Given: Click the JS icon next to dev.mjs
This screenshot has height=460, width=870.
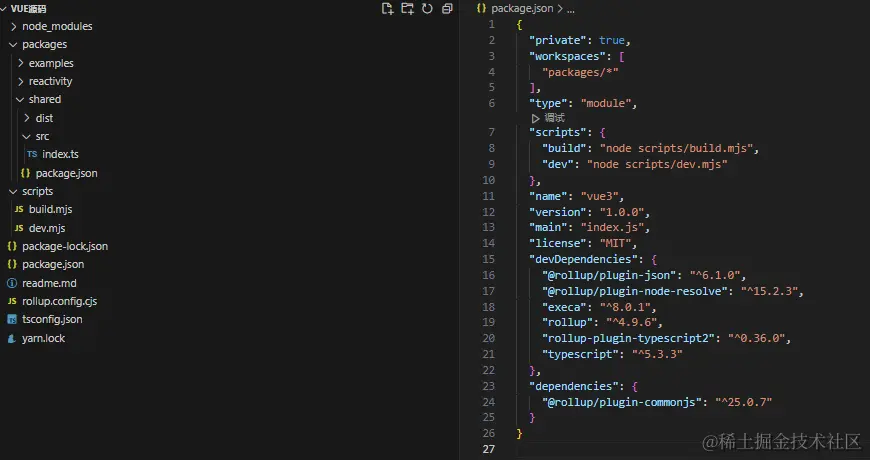Looking at the screenshot, I should point(19,228).
